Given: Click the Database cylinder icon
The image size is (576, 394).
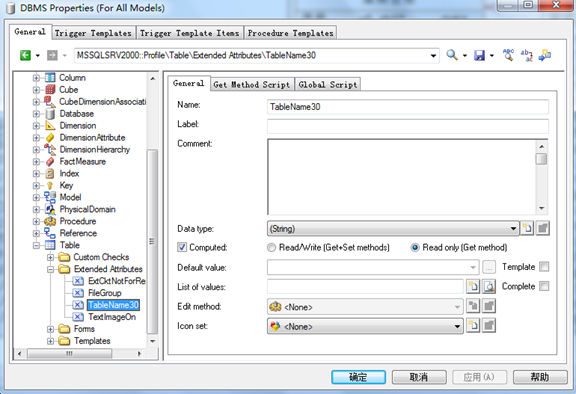Looking at the screenshot, I should [50, 114].
